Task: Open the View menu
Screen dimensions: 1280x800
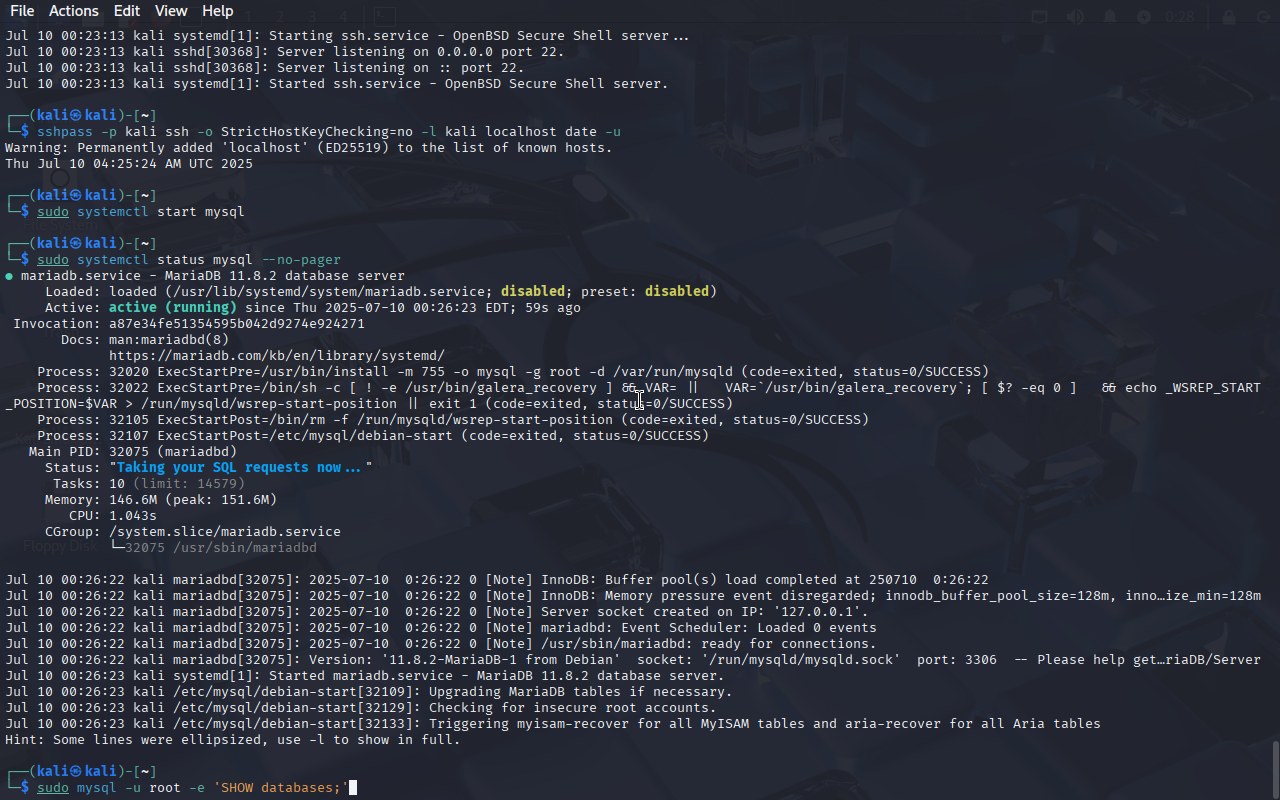Action: pos(171,11)
